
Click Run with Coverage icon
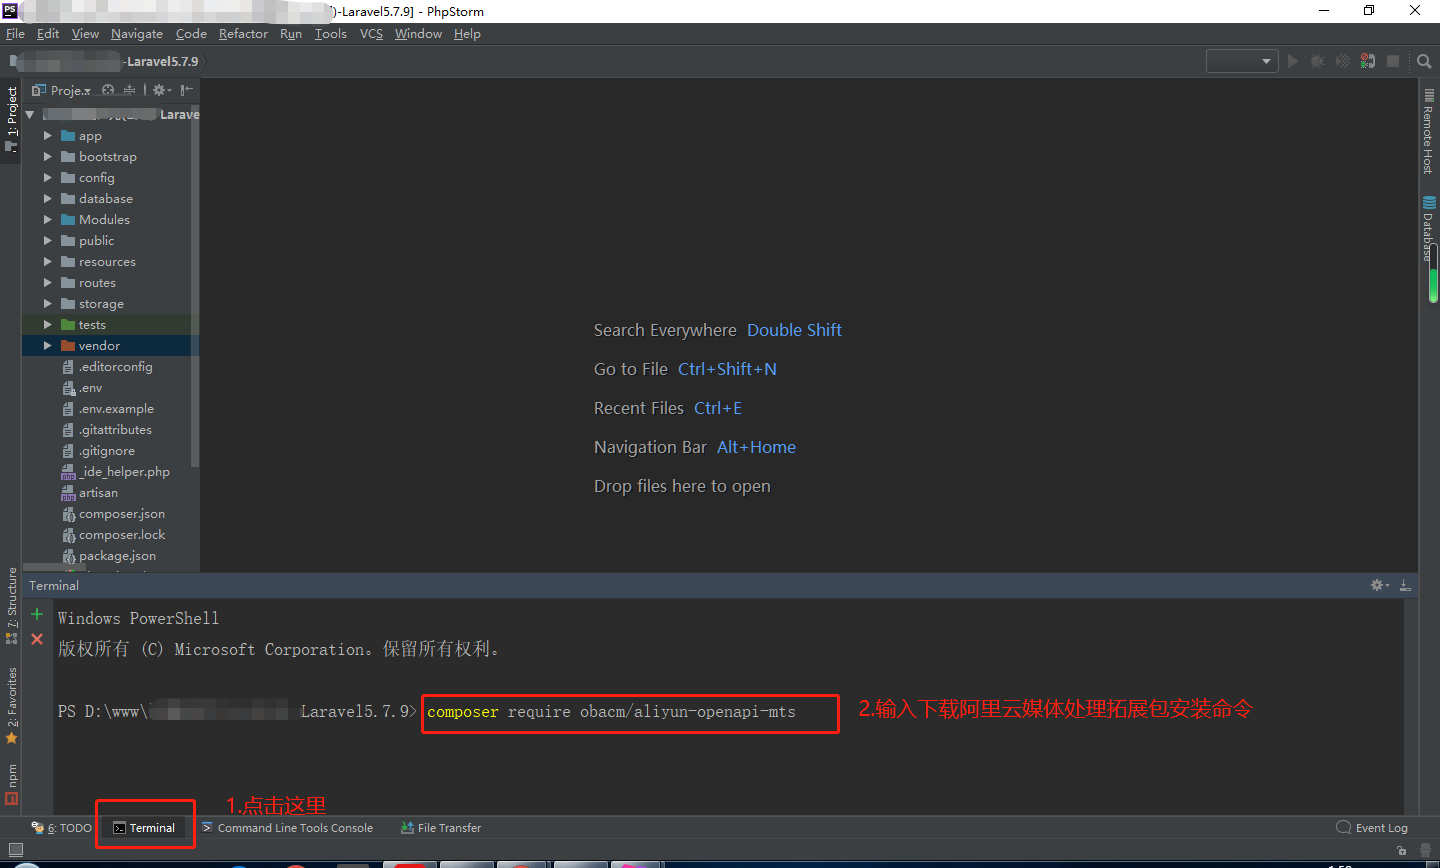pos(1343,61)
